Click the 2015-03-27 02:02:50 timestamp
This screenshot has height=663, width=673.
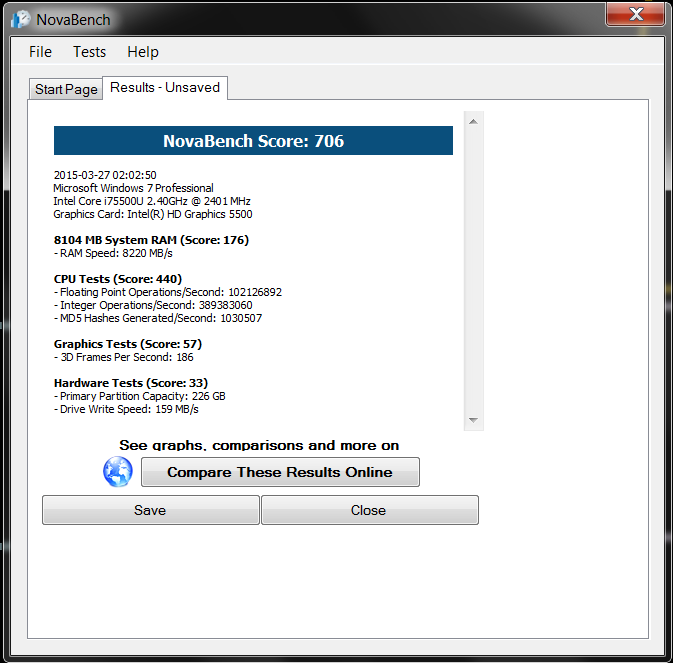pos(105,175)
